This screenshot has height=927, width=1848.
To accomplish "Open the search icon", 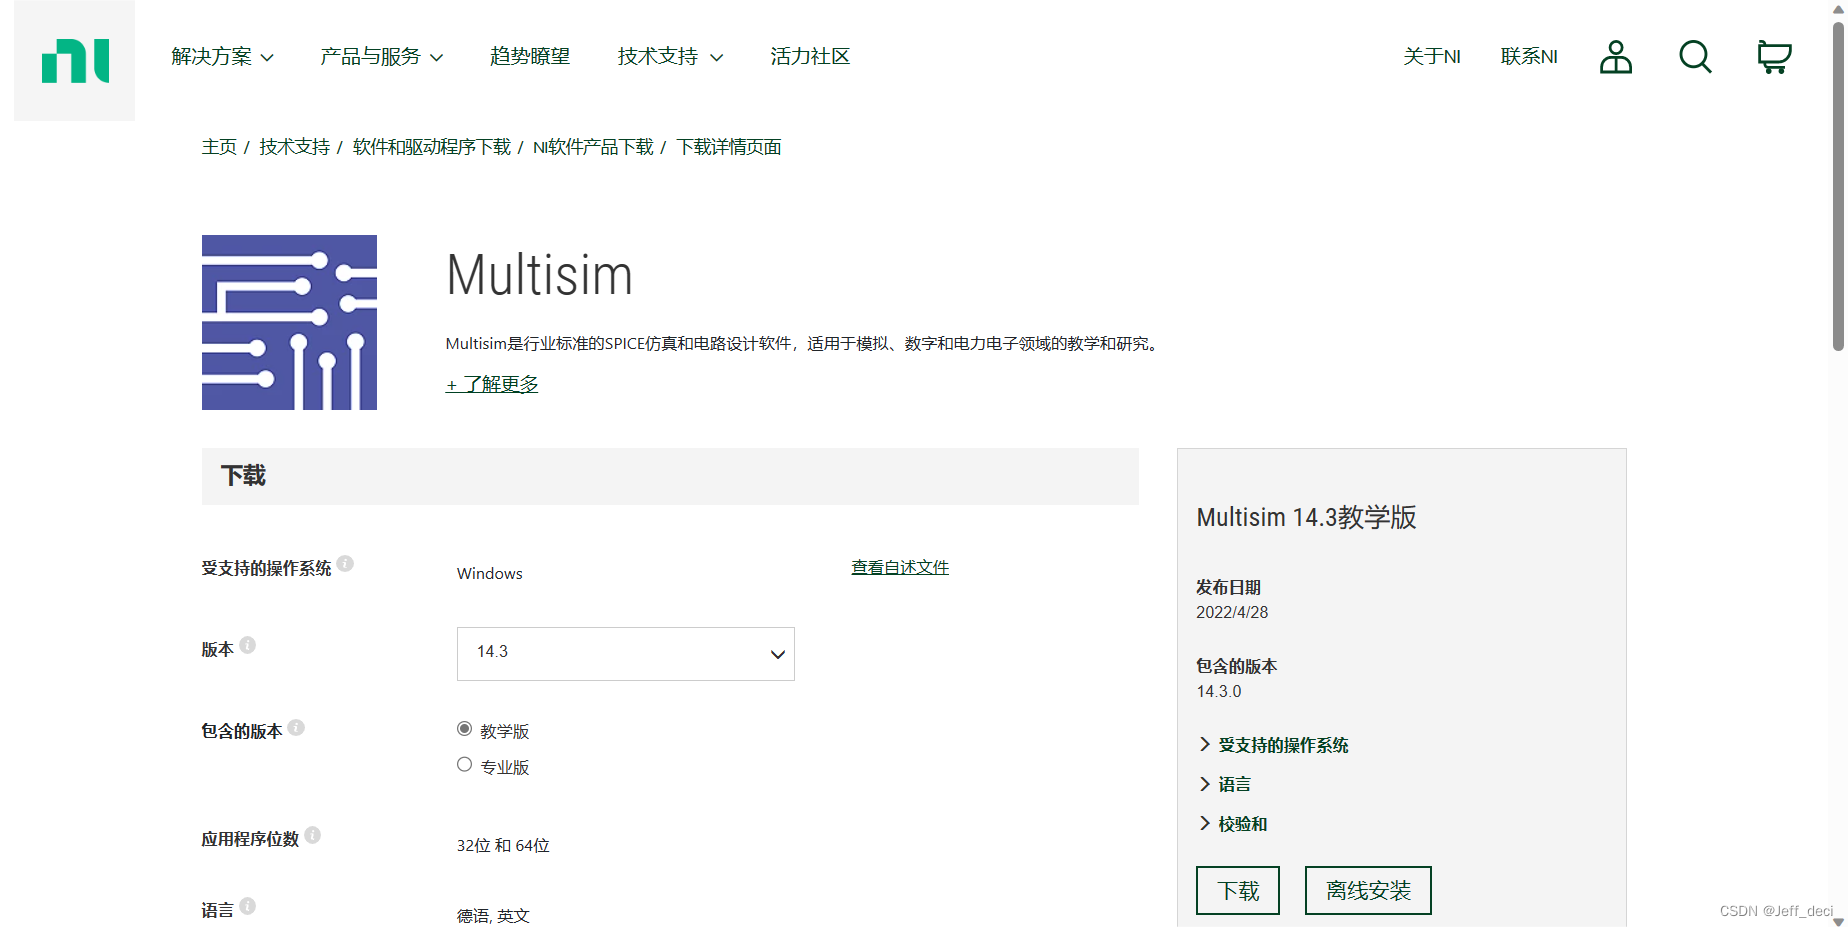I will coord(1695,57).
